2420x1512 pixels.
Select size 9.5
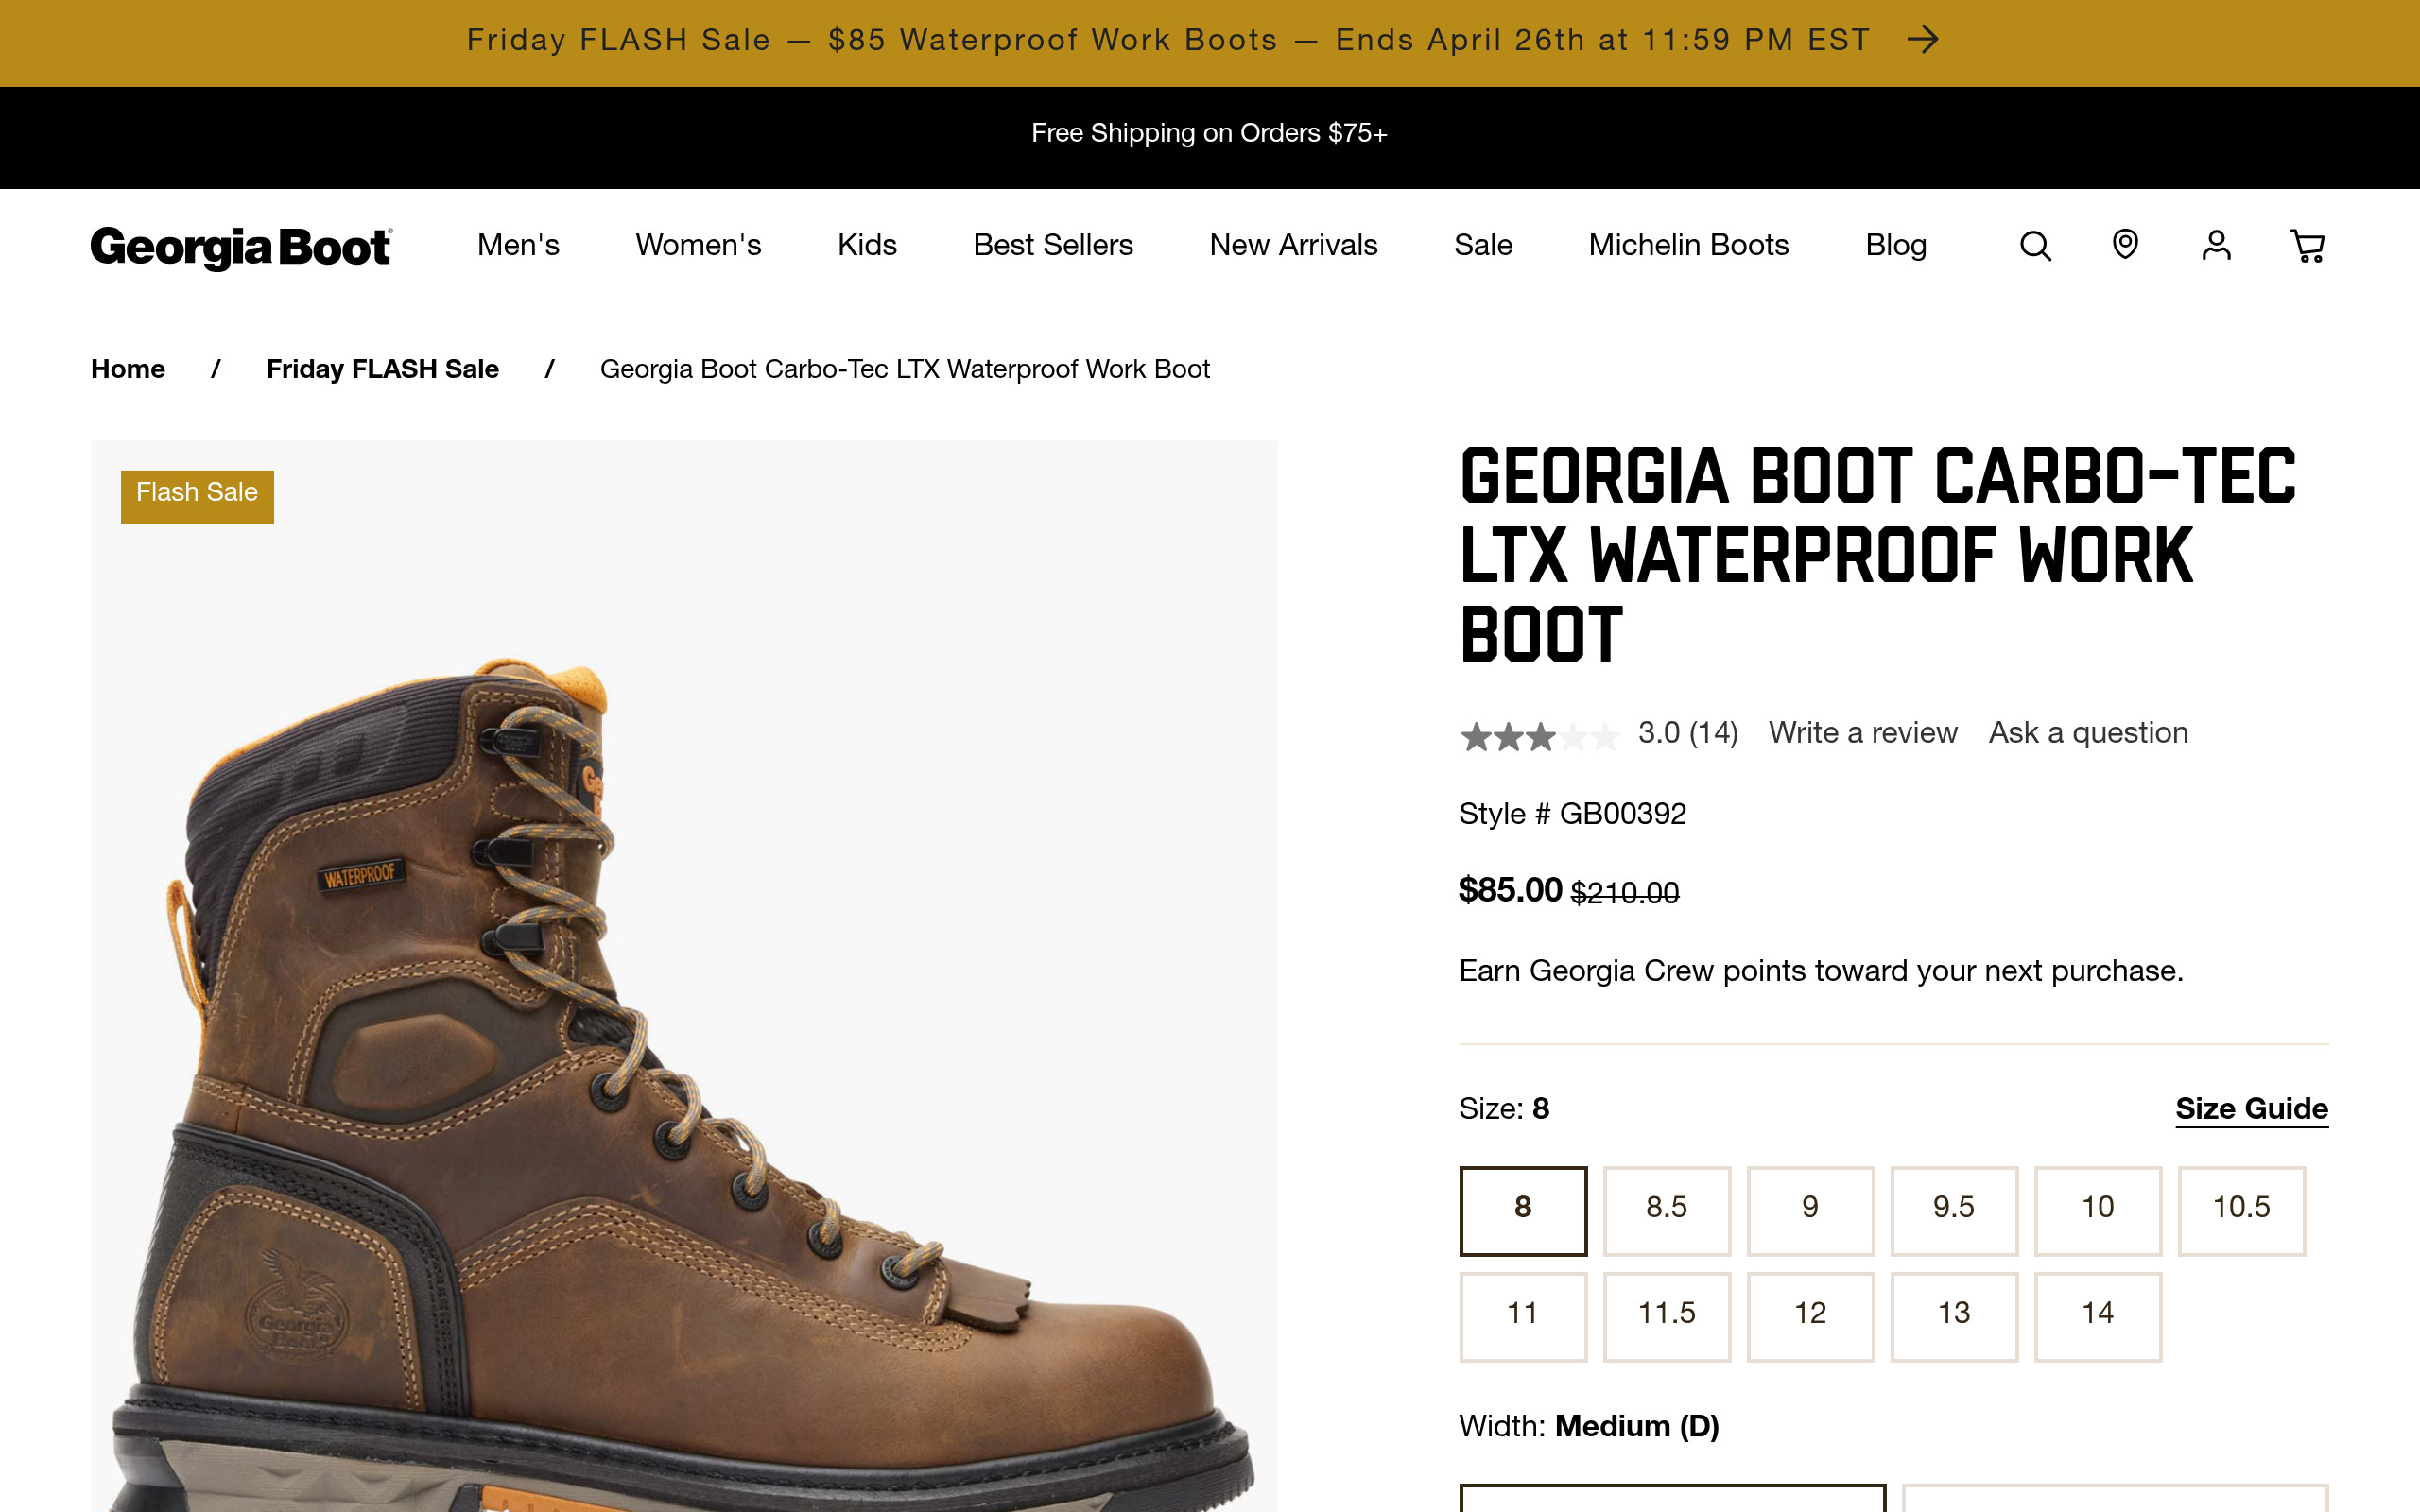1953,1208
